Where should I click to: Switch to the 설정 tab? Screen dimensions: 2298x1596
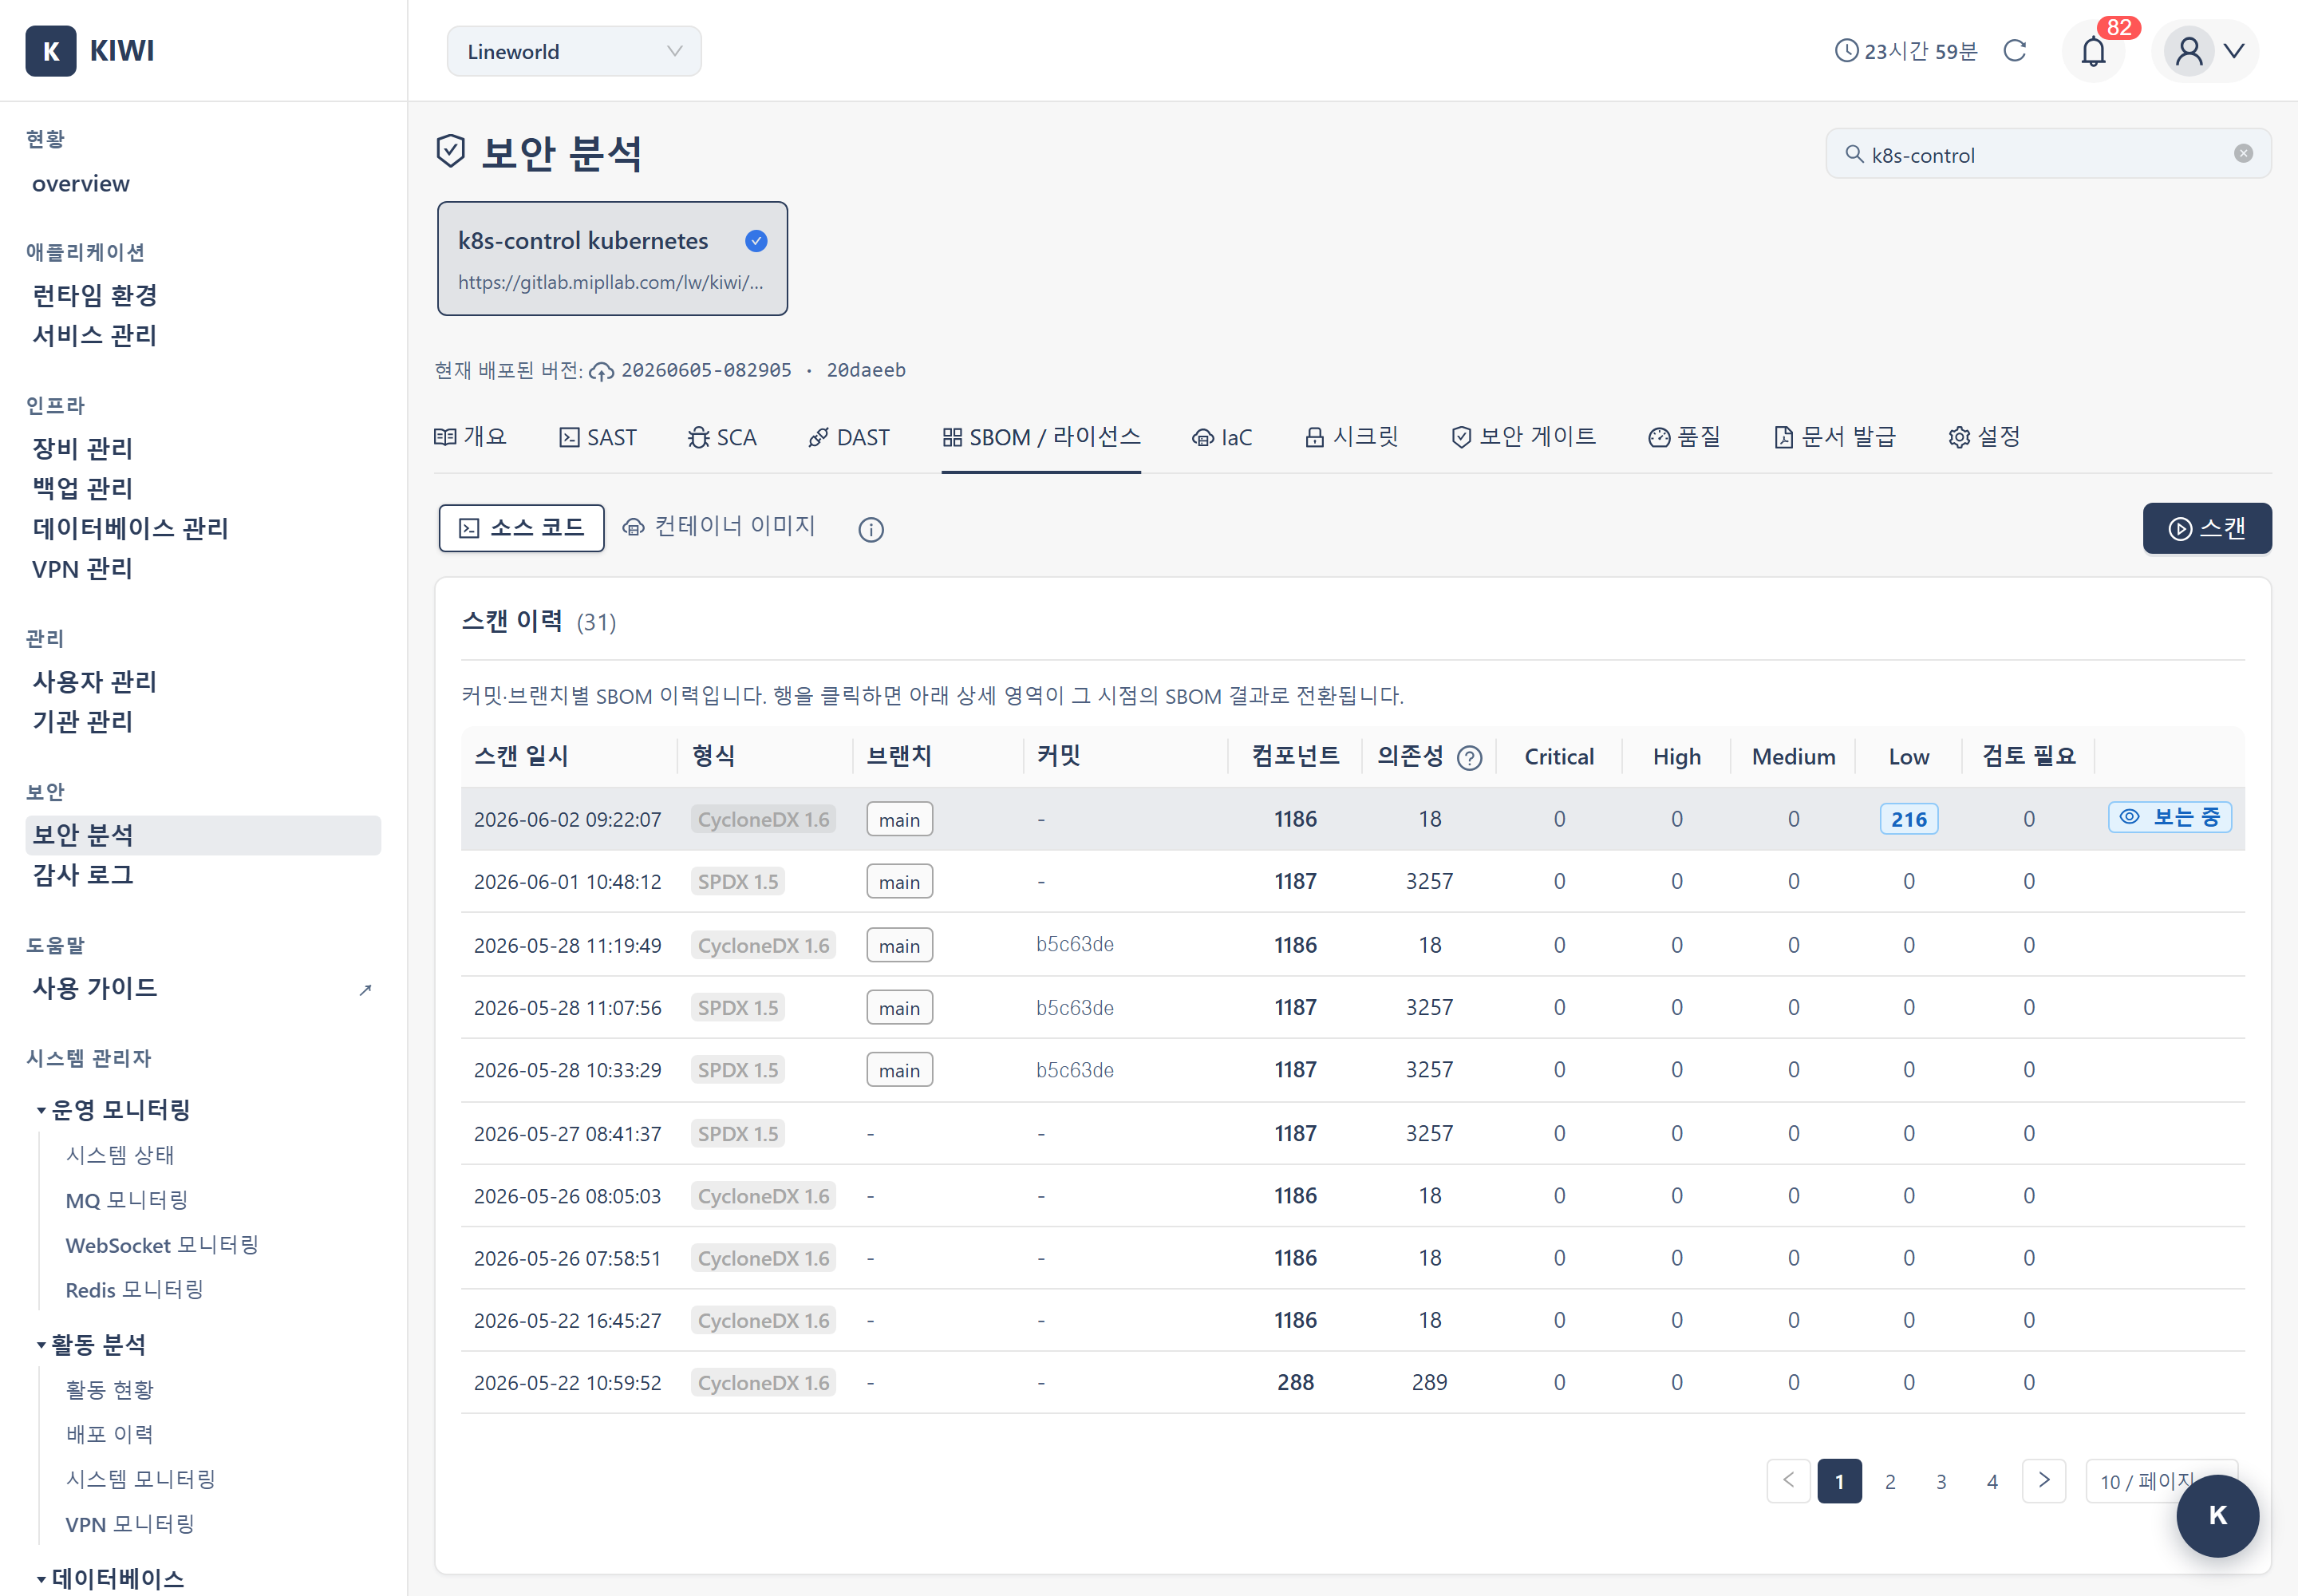[1984, 437]
